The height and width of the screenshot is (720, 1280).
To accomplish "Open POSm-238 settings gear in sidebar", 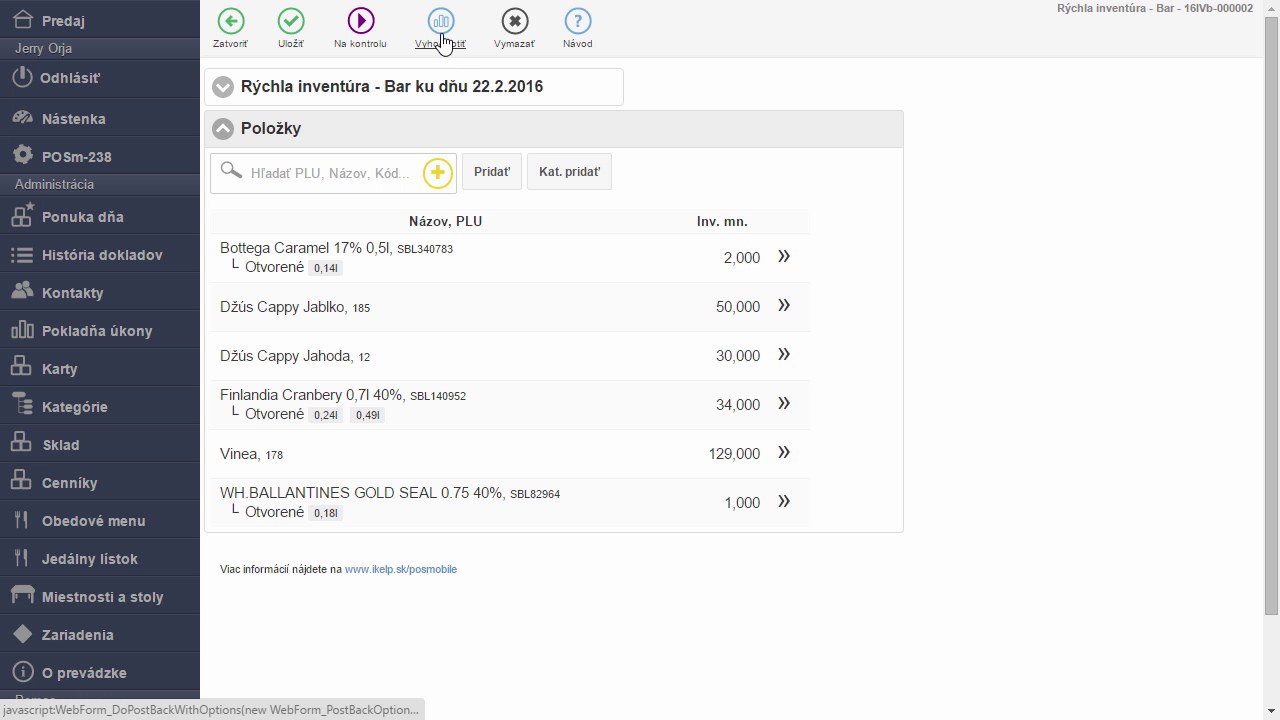I will click(23, 156).
